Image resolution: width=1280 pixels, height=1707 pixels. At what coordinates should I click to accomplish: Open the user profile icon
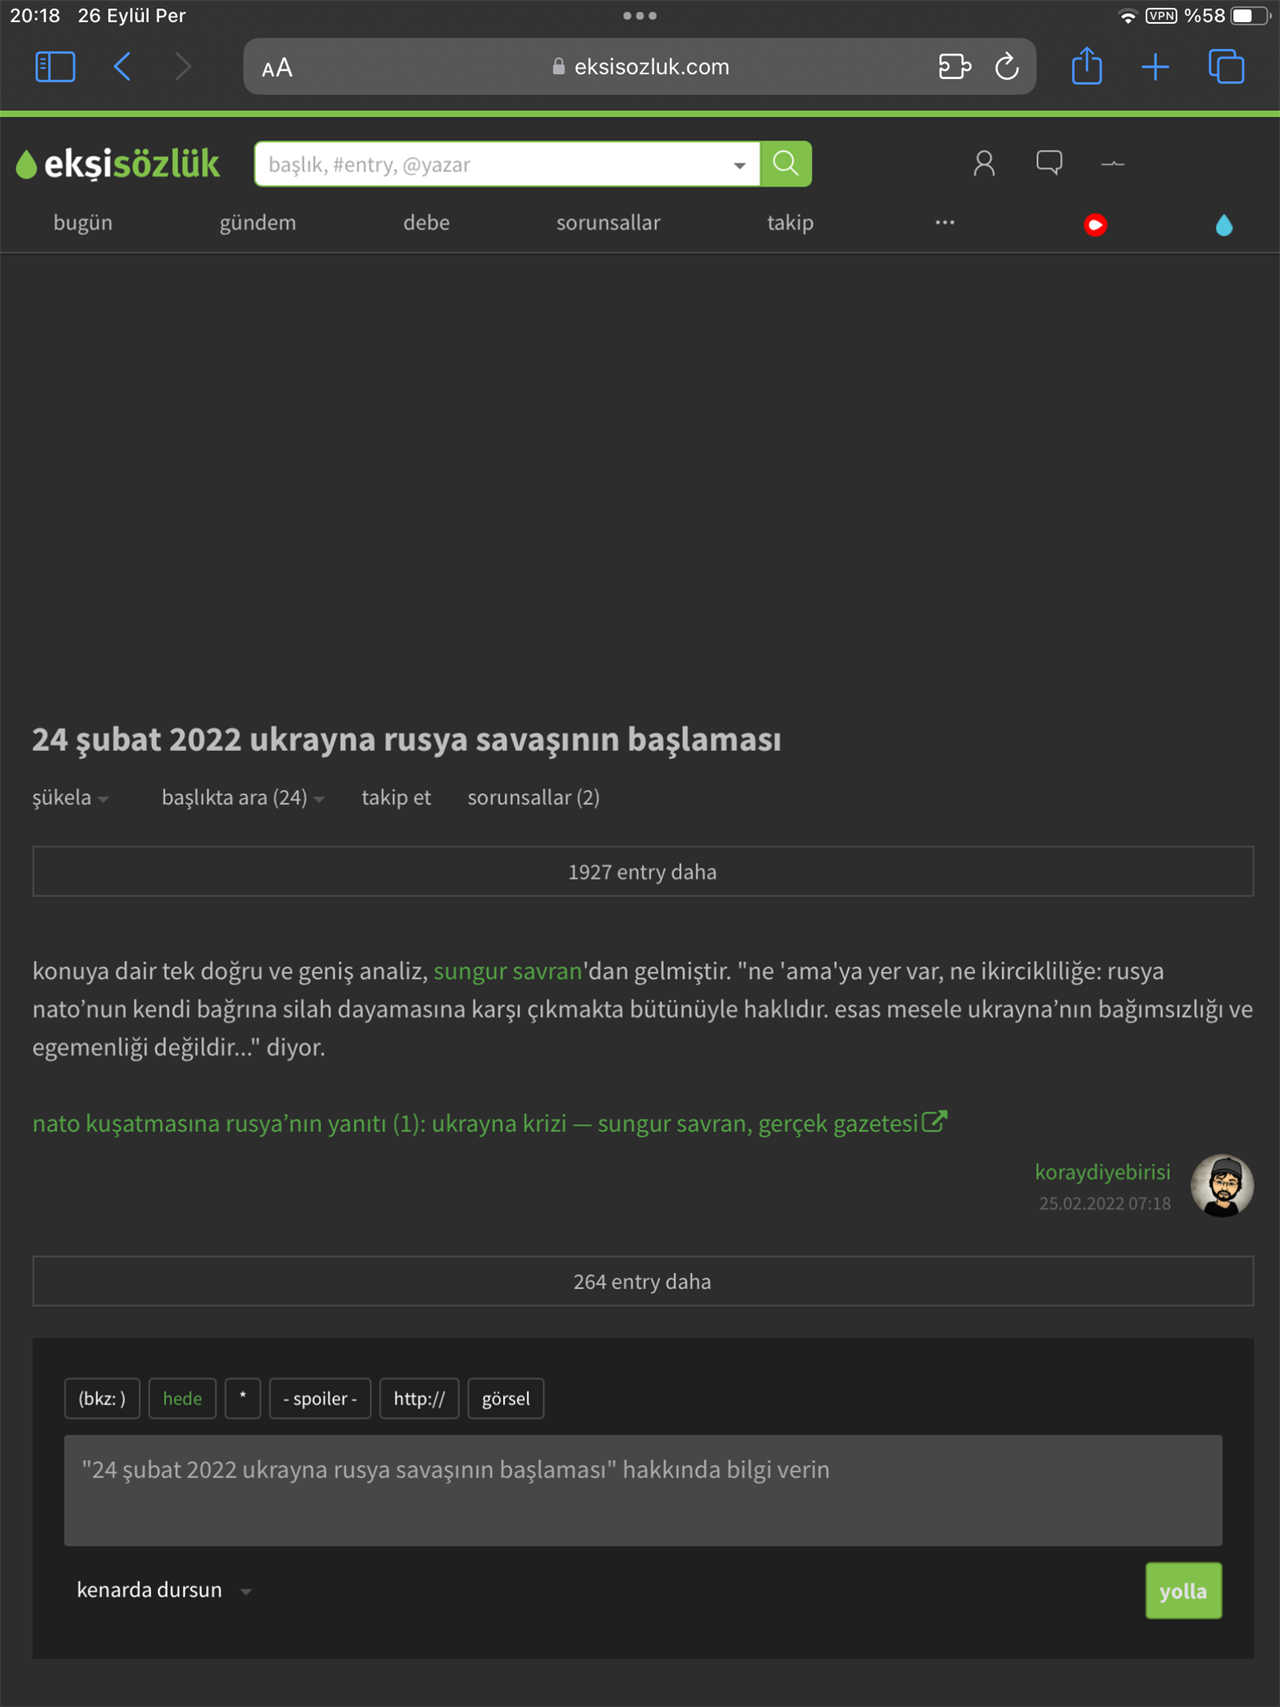pyautogui.click(x=984, y=163)
